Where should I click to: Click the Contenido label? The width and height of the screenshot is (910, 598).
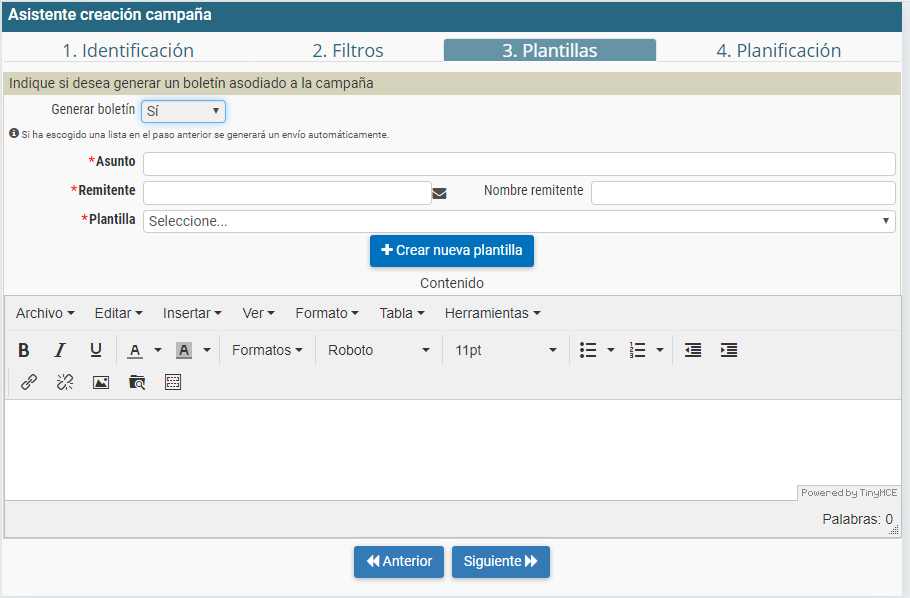(452, 283)
